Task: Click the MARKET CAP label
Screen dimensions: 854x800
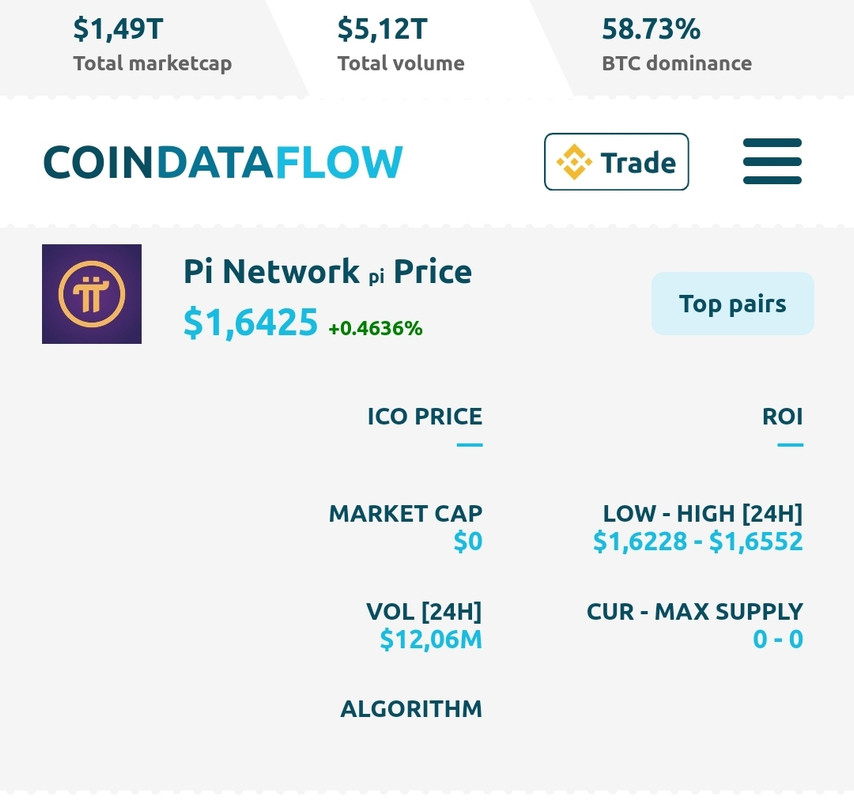Action: point(405,514)
